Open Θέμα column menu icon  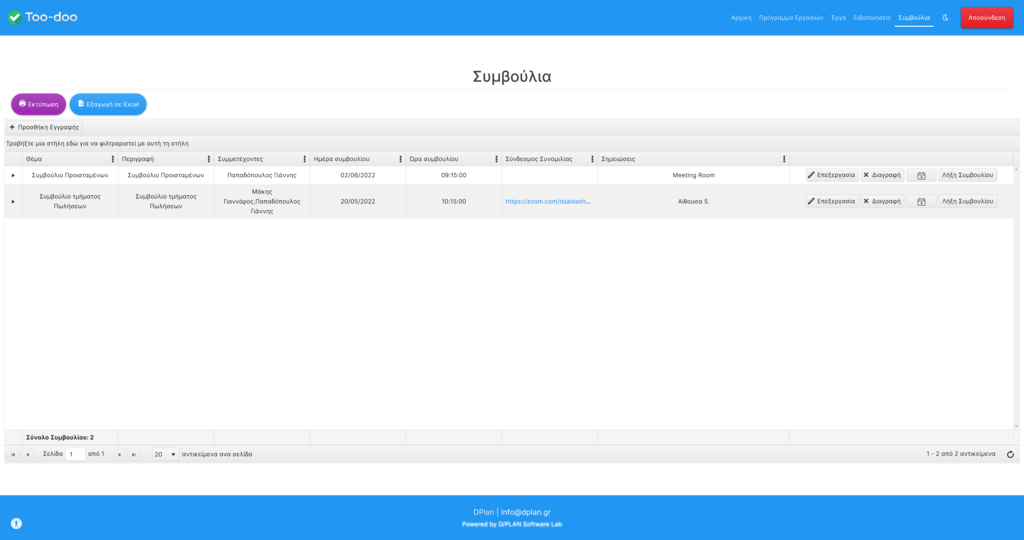[x=112, y=159]
